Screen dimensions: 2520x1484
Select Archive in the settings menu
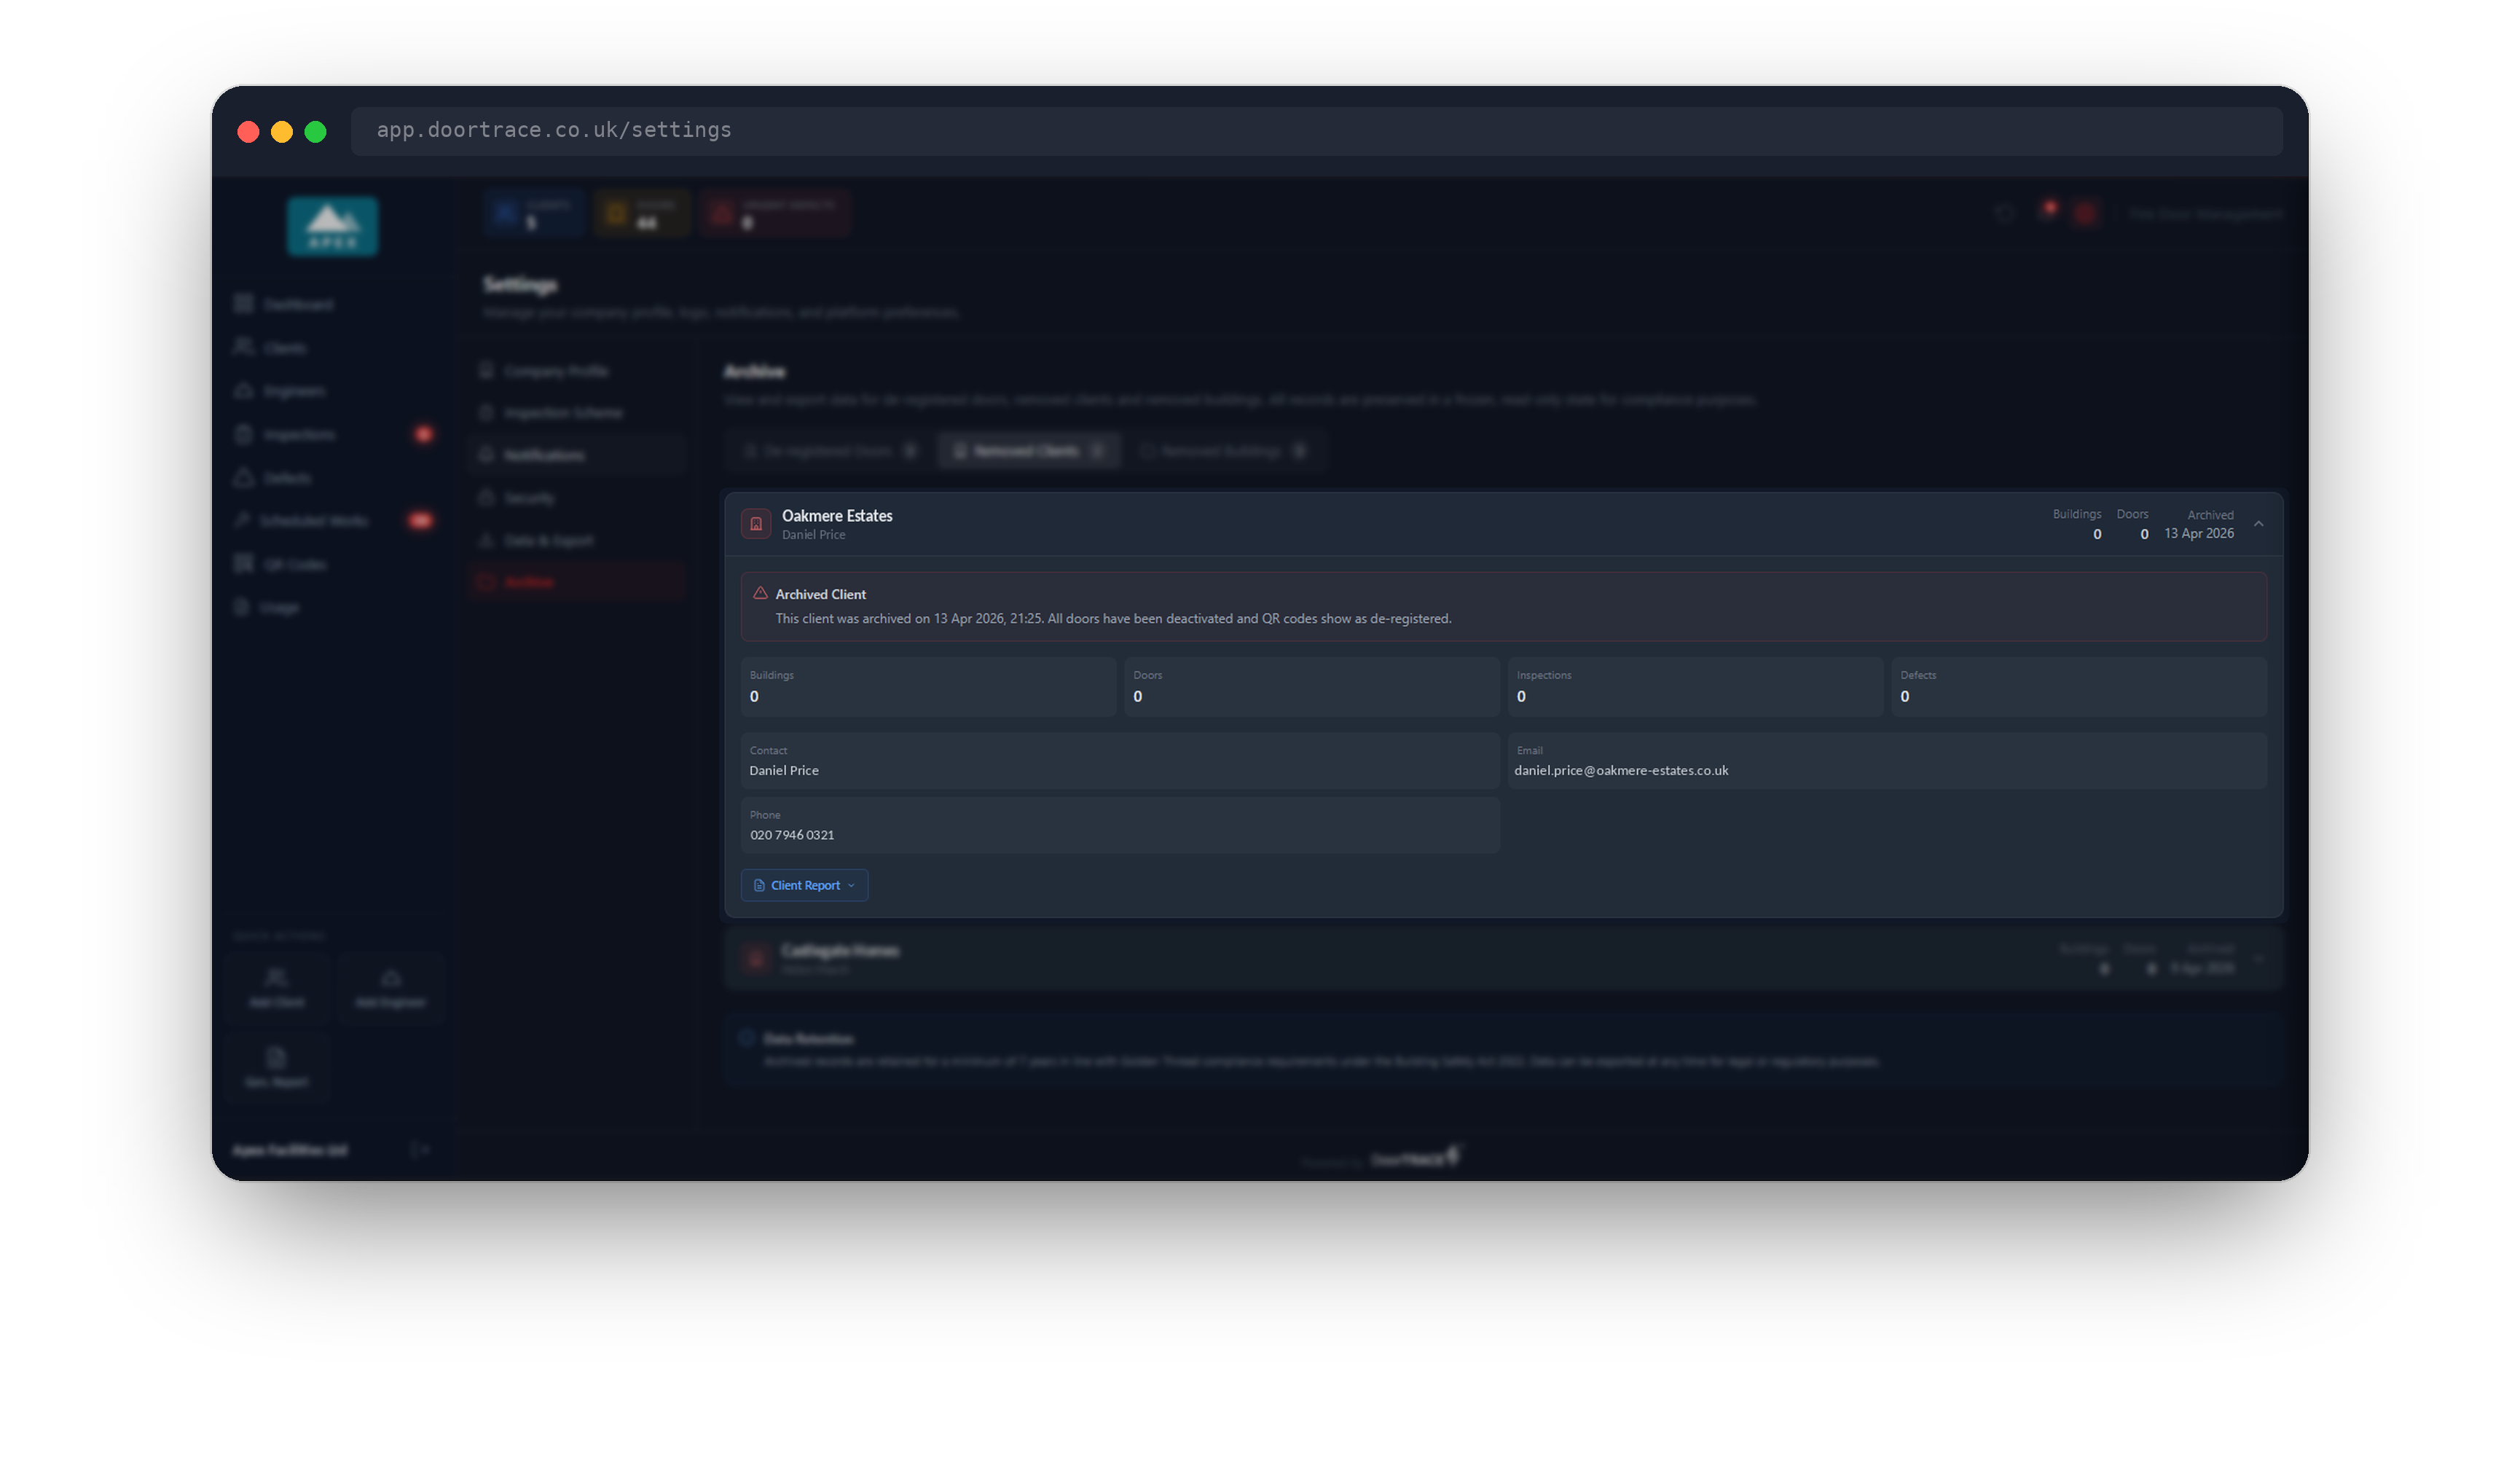pyautogui.click(x=577, y=582)
